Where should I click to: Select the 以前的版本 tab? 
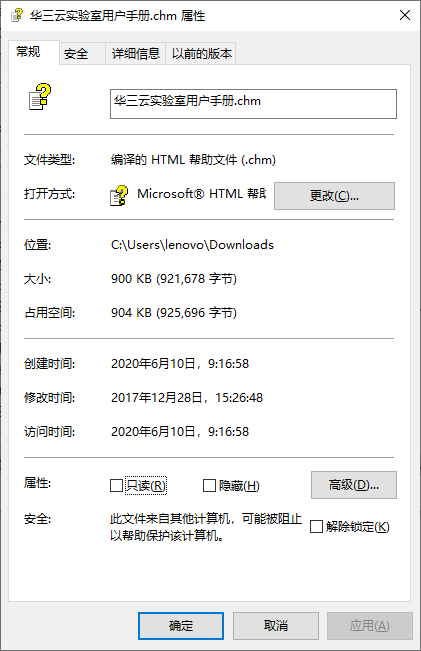tap(201, 54)
